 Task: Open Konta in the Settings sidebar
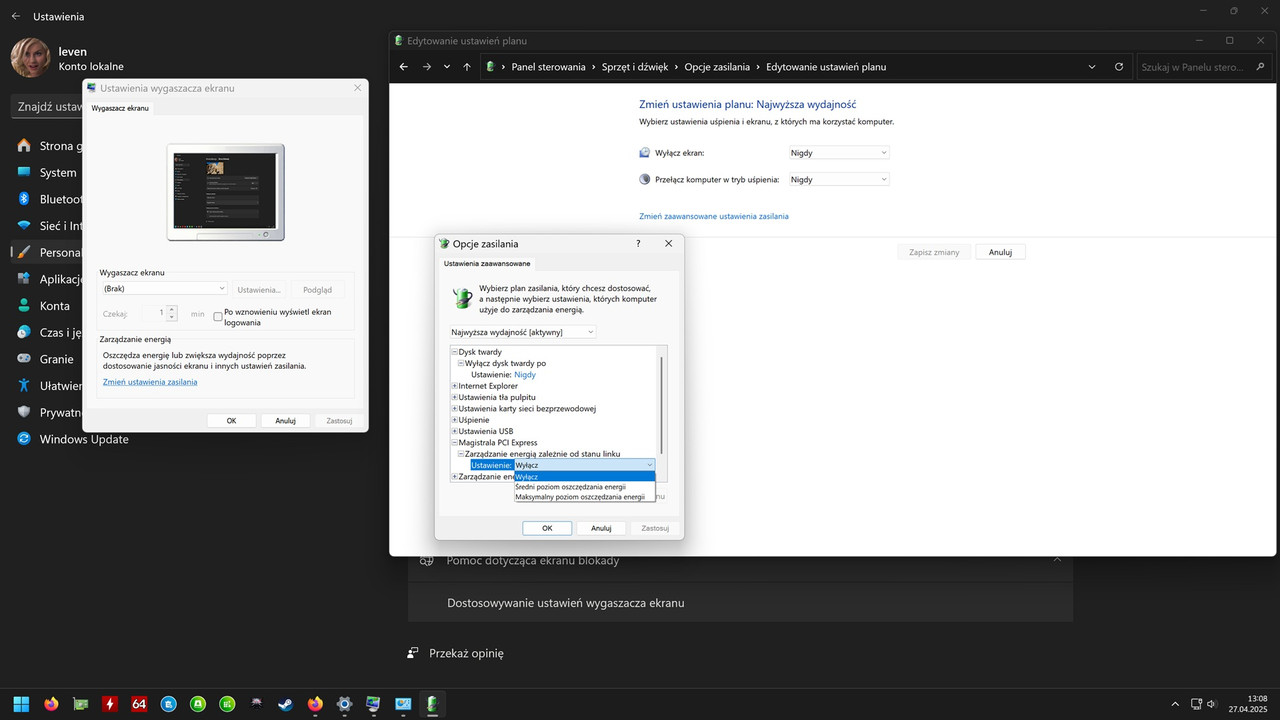(55, 306)
